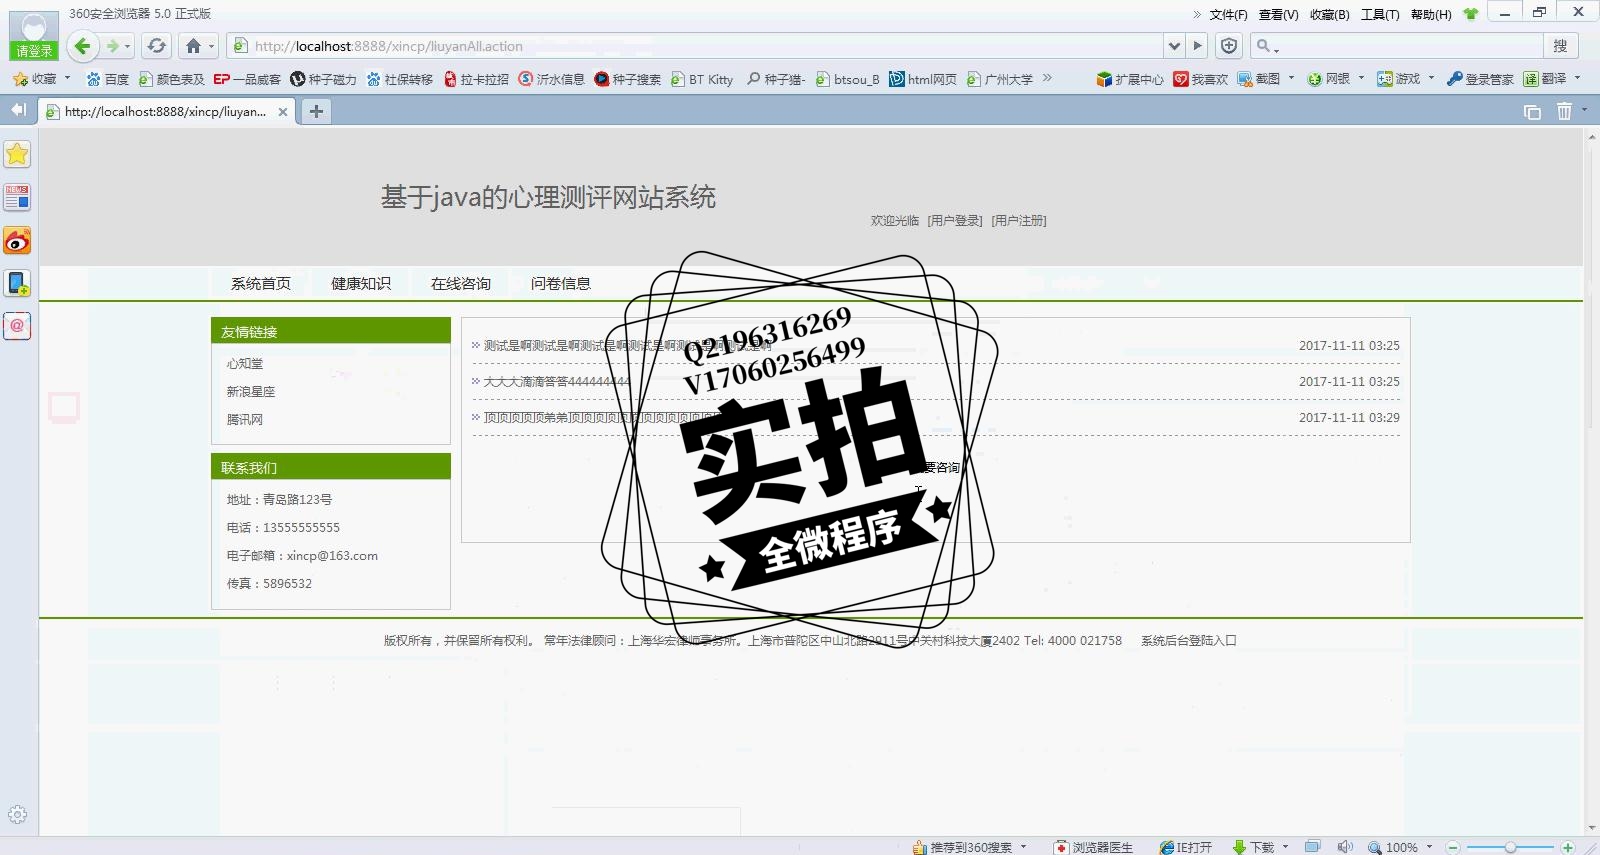Open the 工具(T) menu
The image size is (1600, 855).
(1380, 14)
